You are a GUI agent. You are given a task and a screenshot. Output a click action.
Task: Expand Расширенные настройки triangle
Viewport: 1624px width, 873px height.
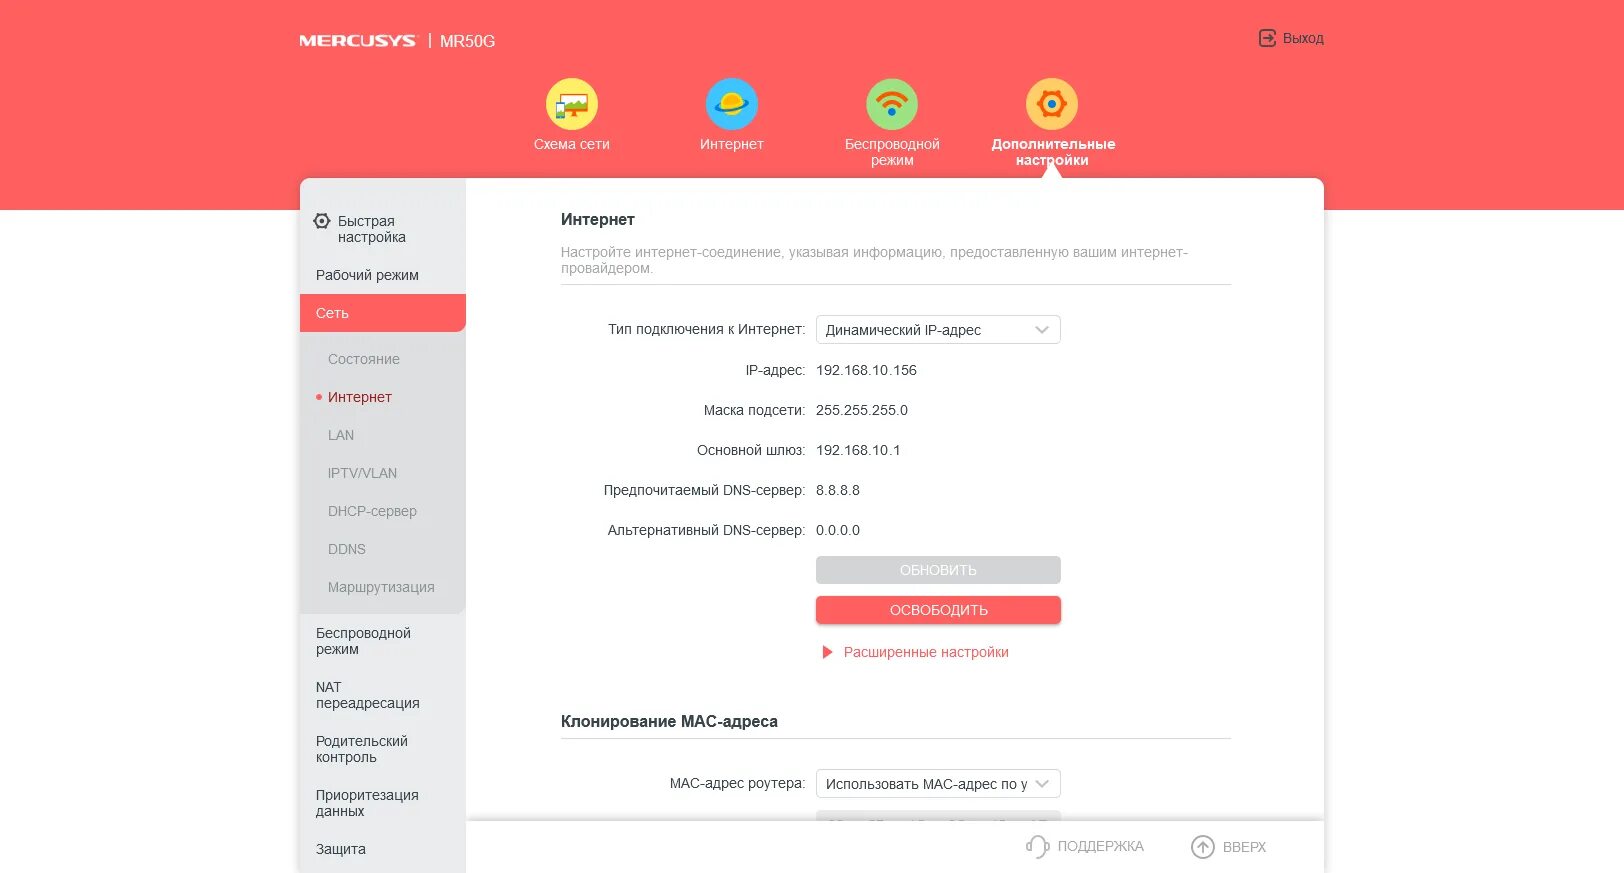(827, 652)
